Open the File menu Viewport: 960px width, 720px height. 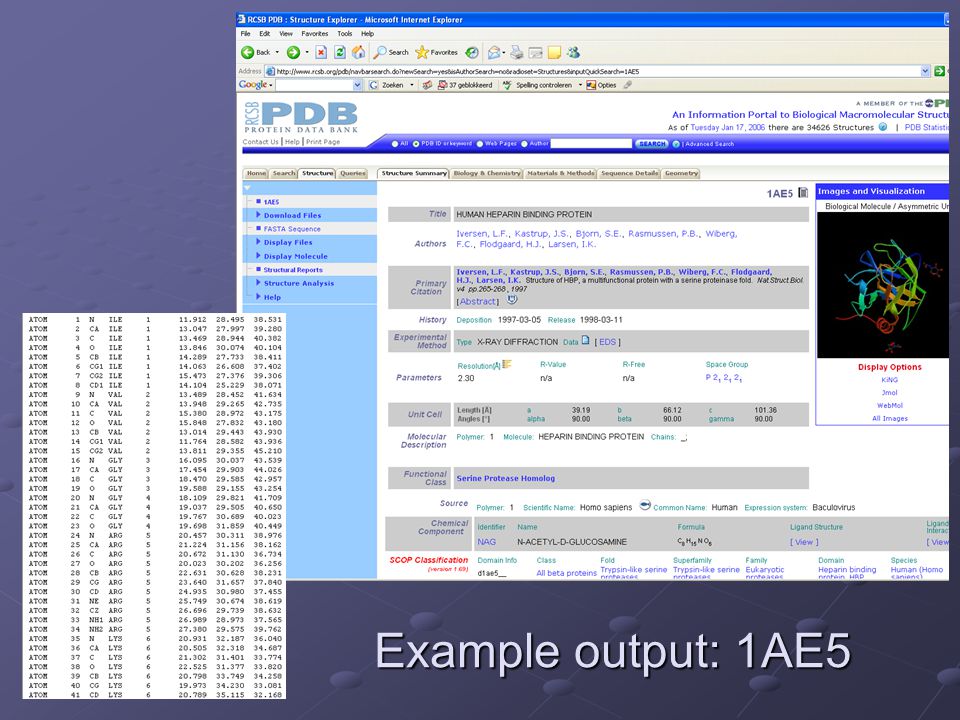tap(246, 34)
